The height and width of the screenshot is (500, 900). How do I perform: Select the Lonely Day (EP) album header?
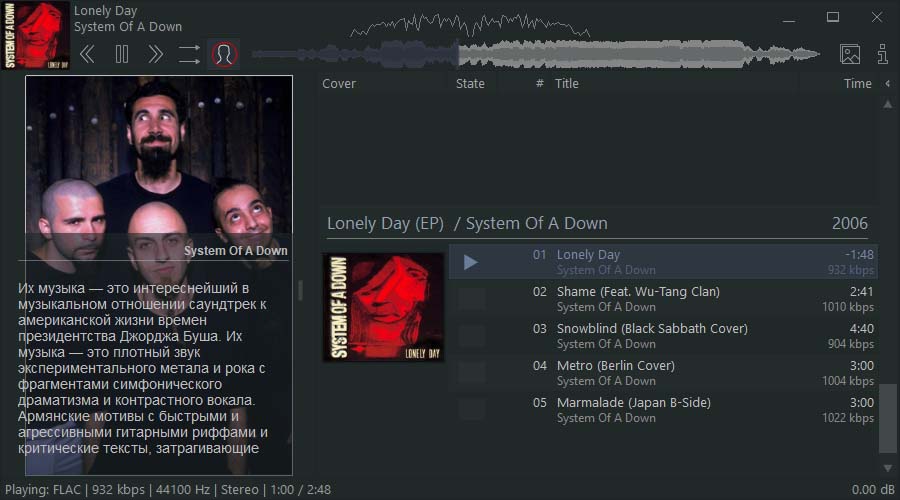coord(598,223)
